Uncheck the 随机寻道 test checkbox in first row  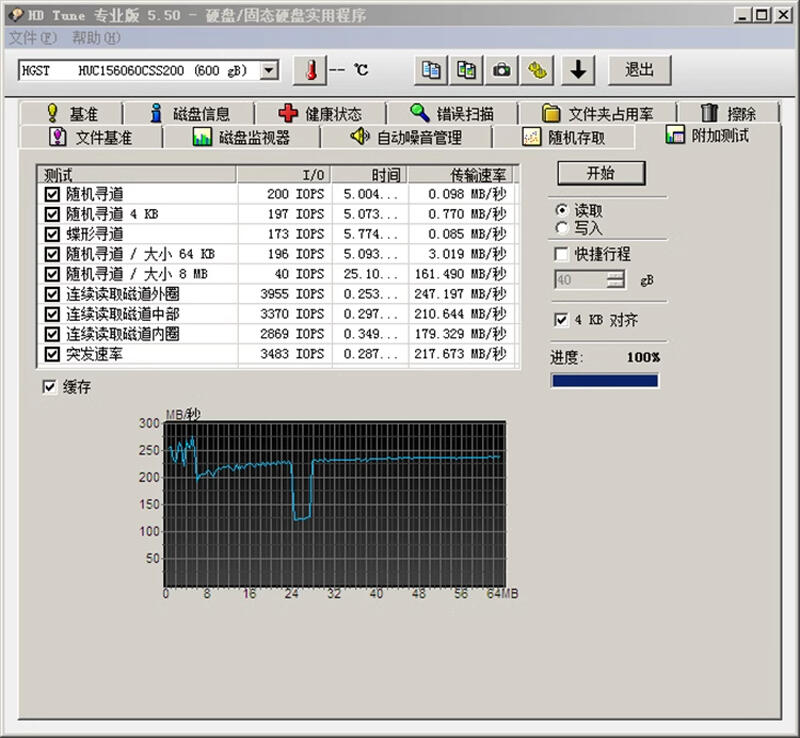point(52,194)
